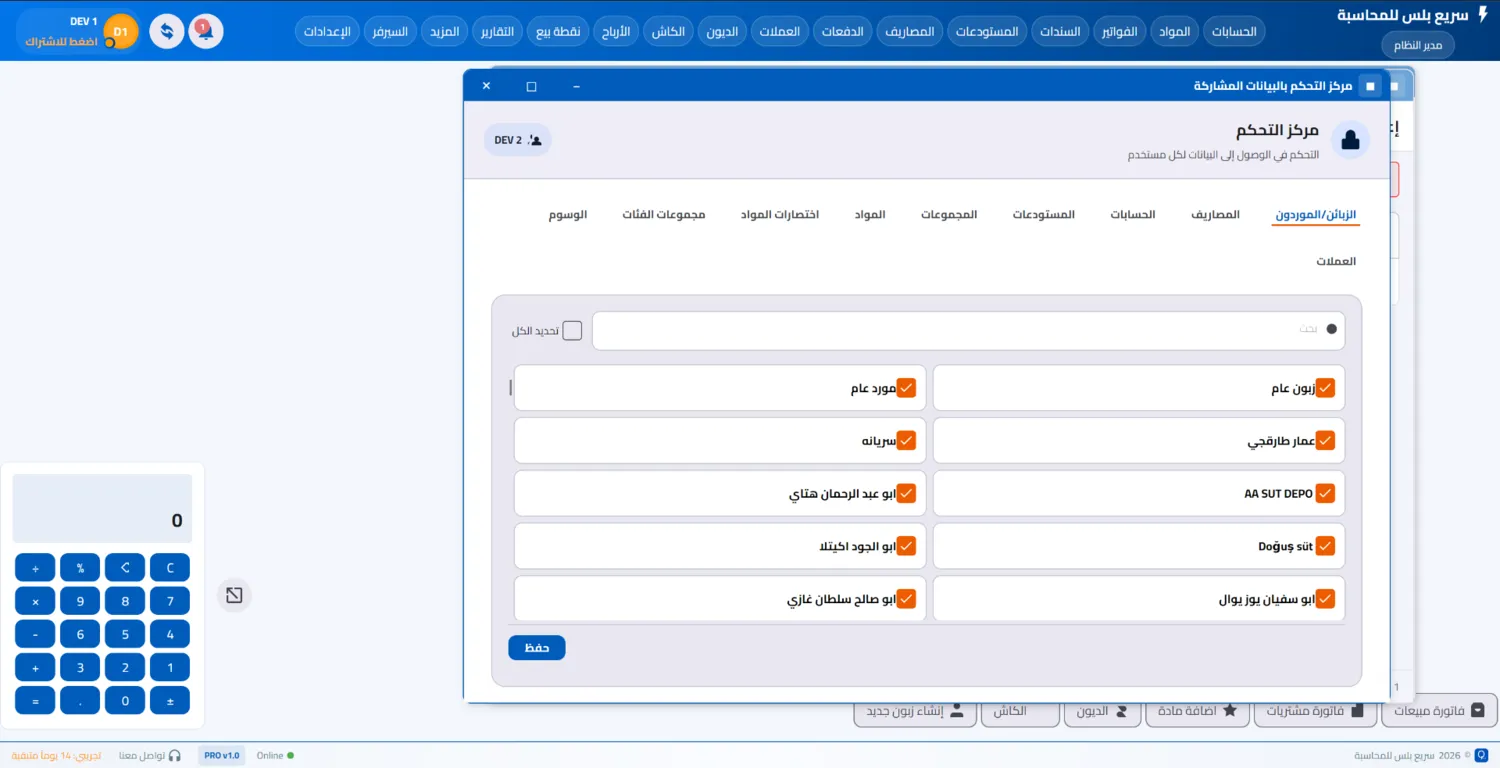Click the مدير النظام button

1418,45
